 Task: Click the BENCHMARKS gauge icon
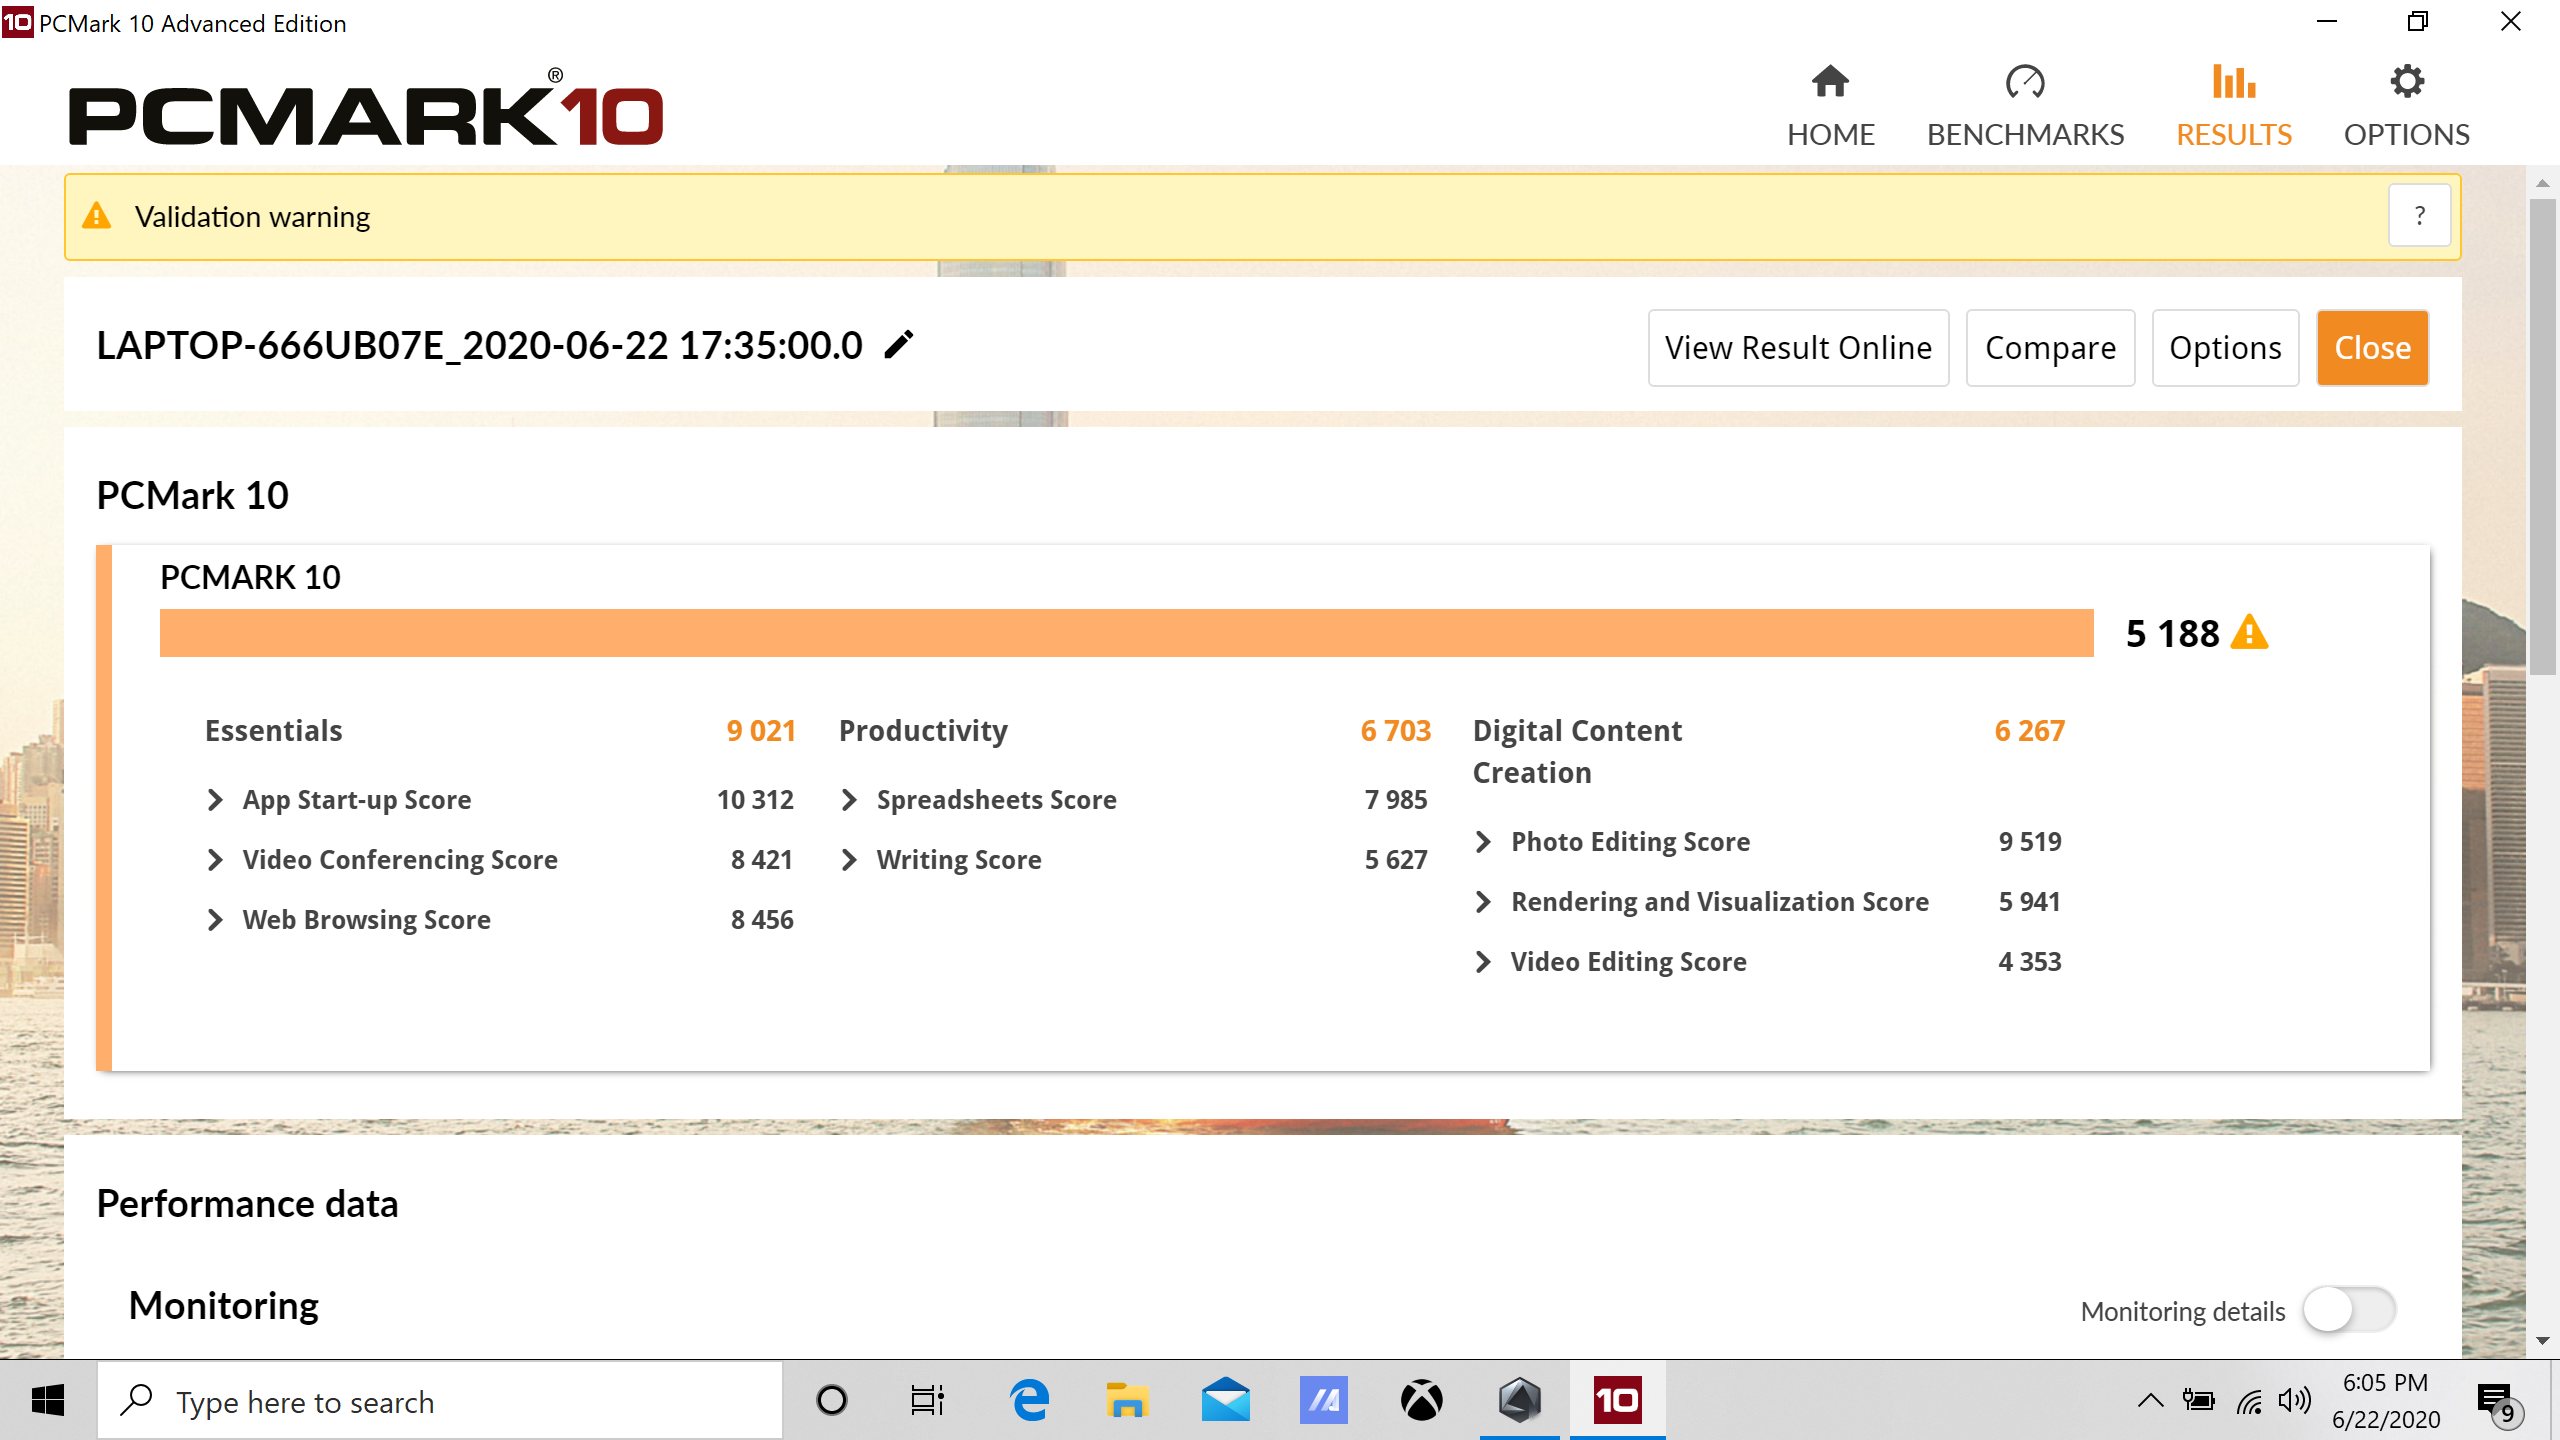point(2025,82)
